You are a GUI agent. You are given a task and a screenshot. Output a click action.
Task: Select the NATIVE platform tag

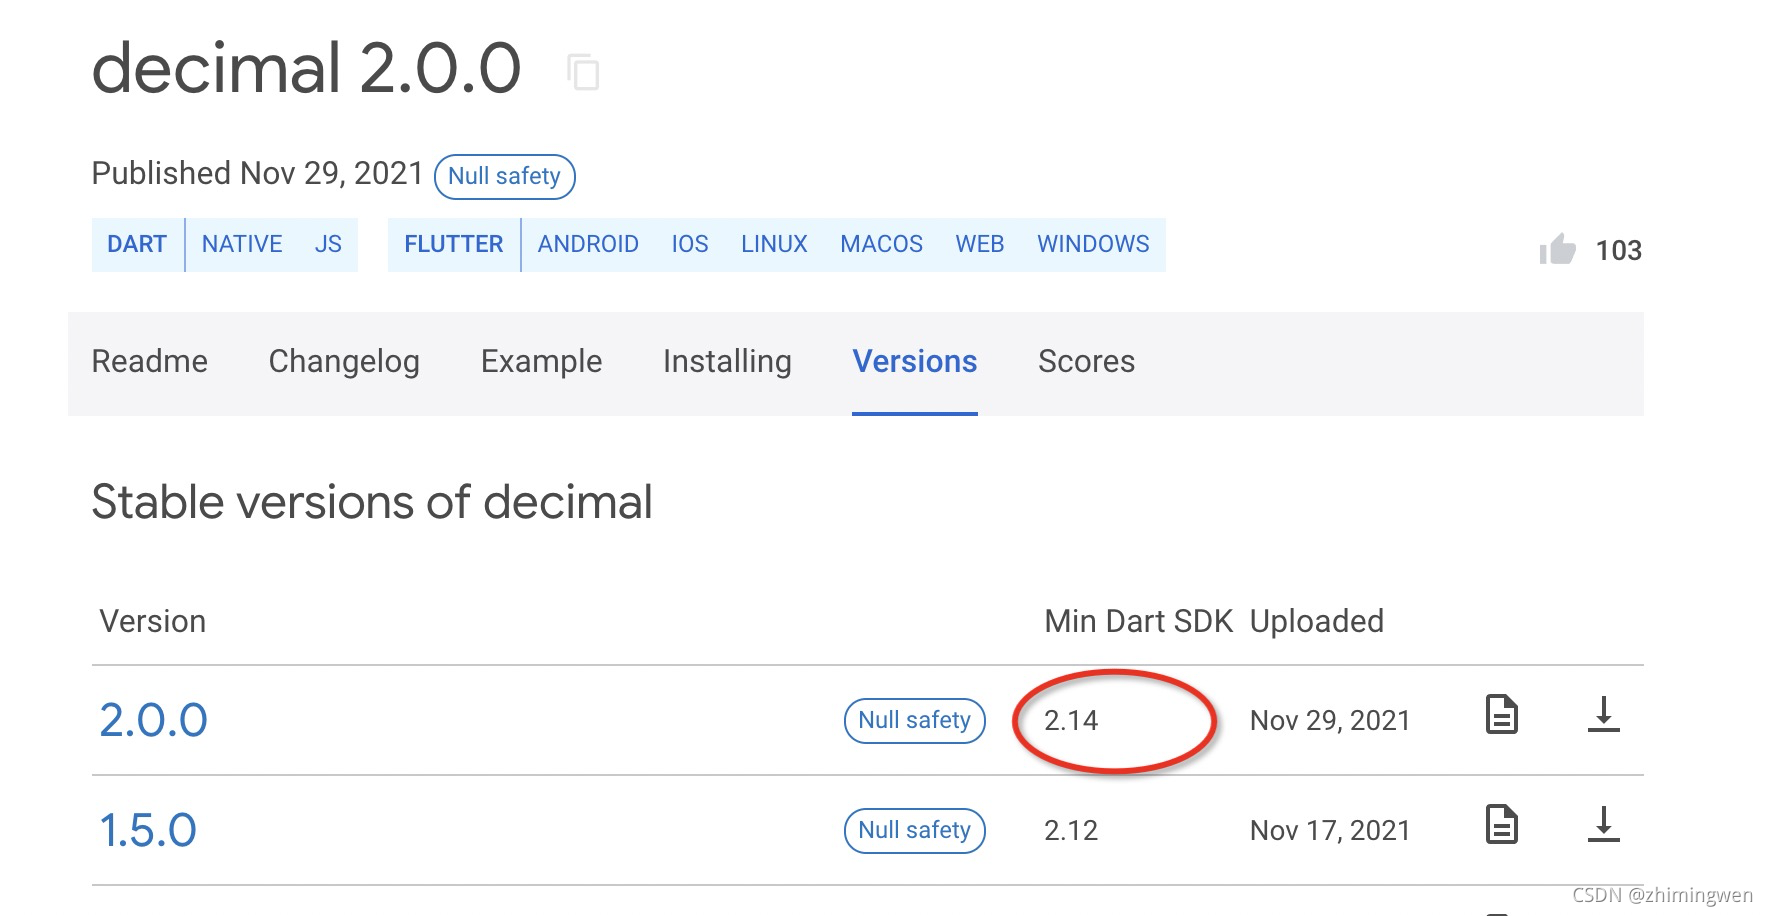(x=242, y=244)
